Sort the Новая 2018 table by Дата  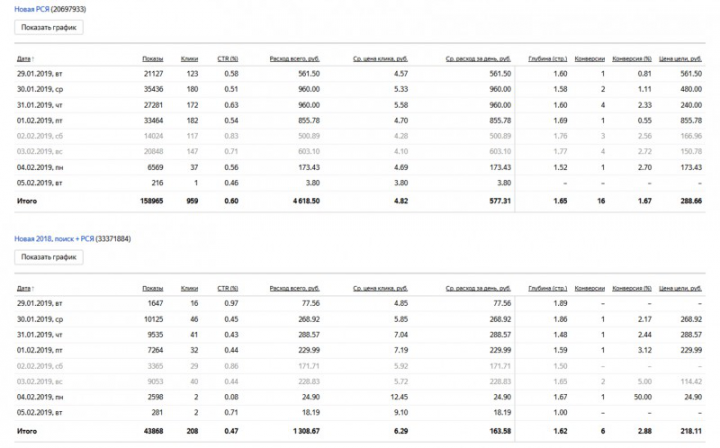25,287
